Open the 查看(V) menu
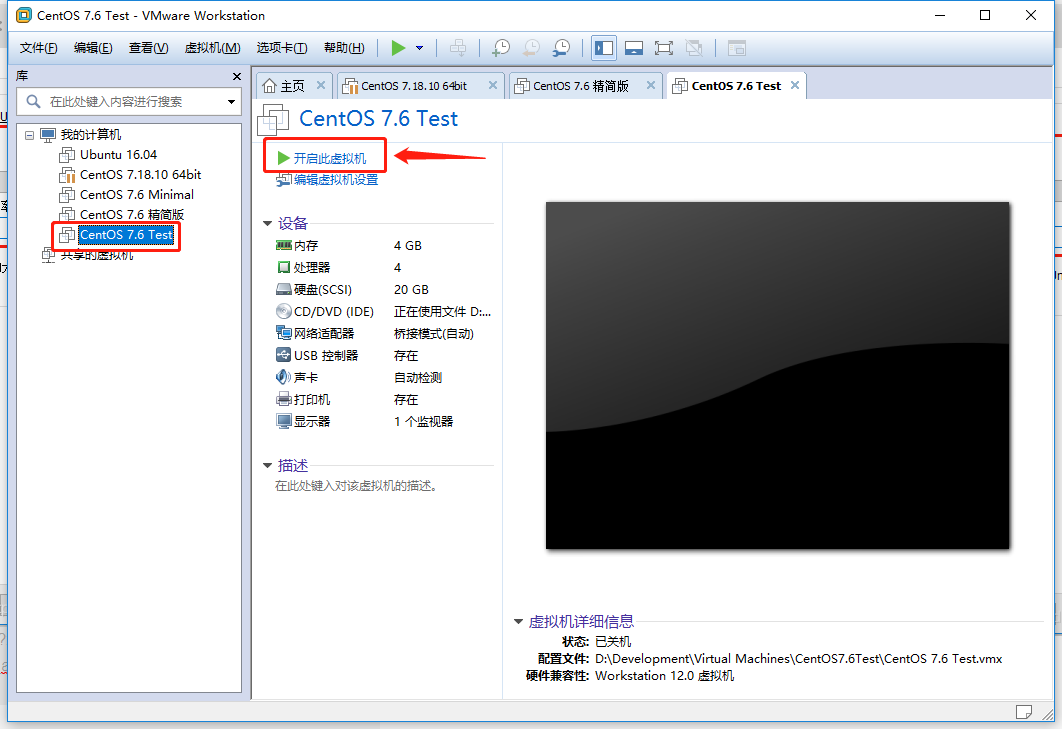The width and height of the screenshot is (1062, 729). [x=148, y=48]
